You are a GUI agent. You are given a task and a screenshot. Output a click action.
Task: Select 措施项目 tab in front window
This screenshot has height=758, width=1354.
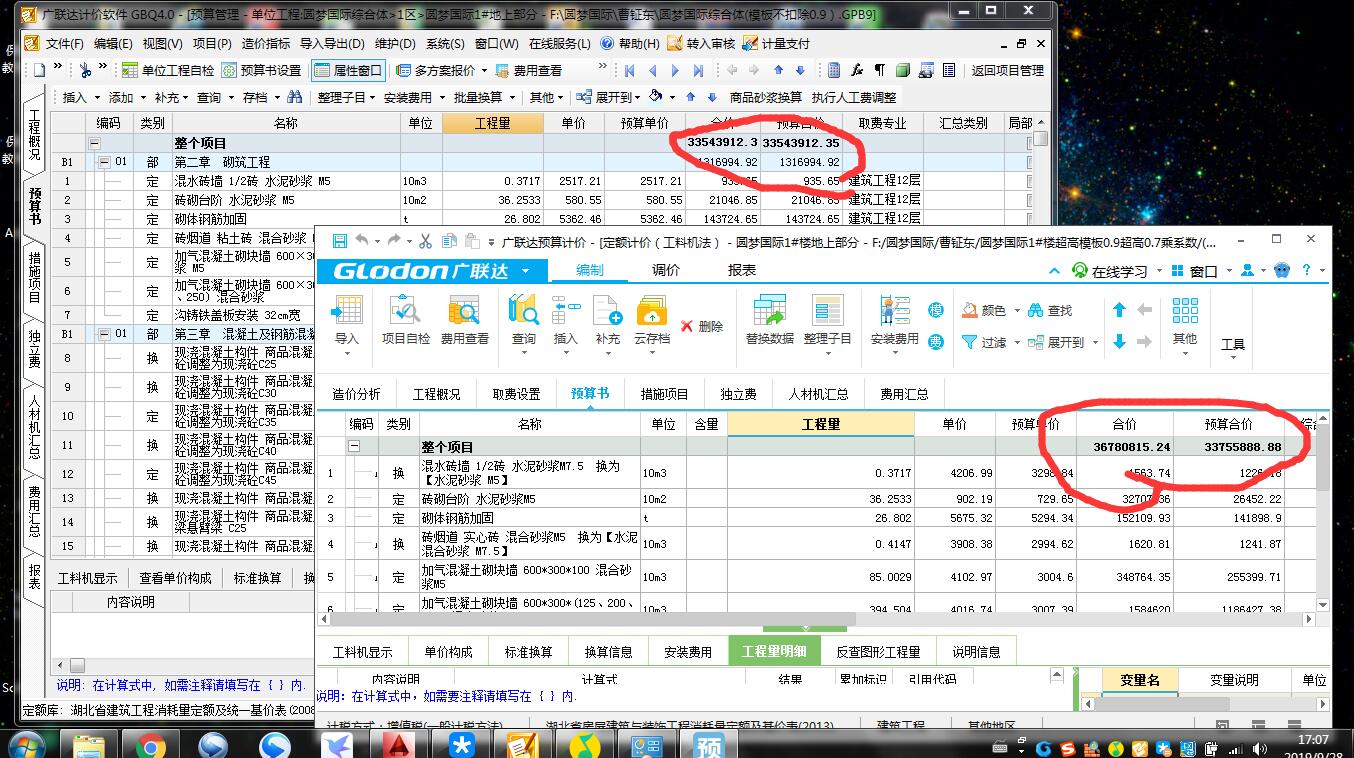click(664, 394)
